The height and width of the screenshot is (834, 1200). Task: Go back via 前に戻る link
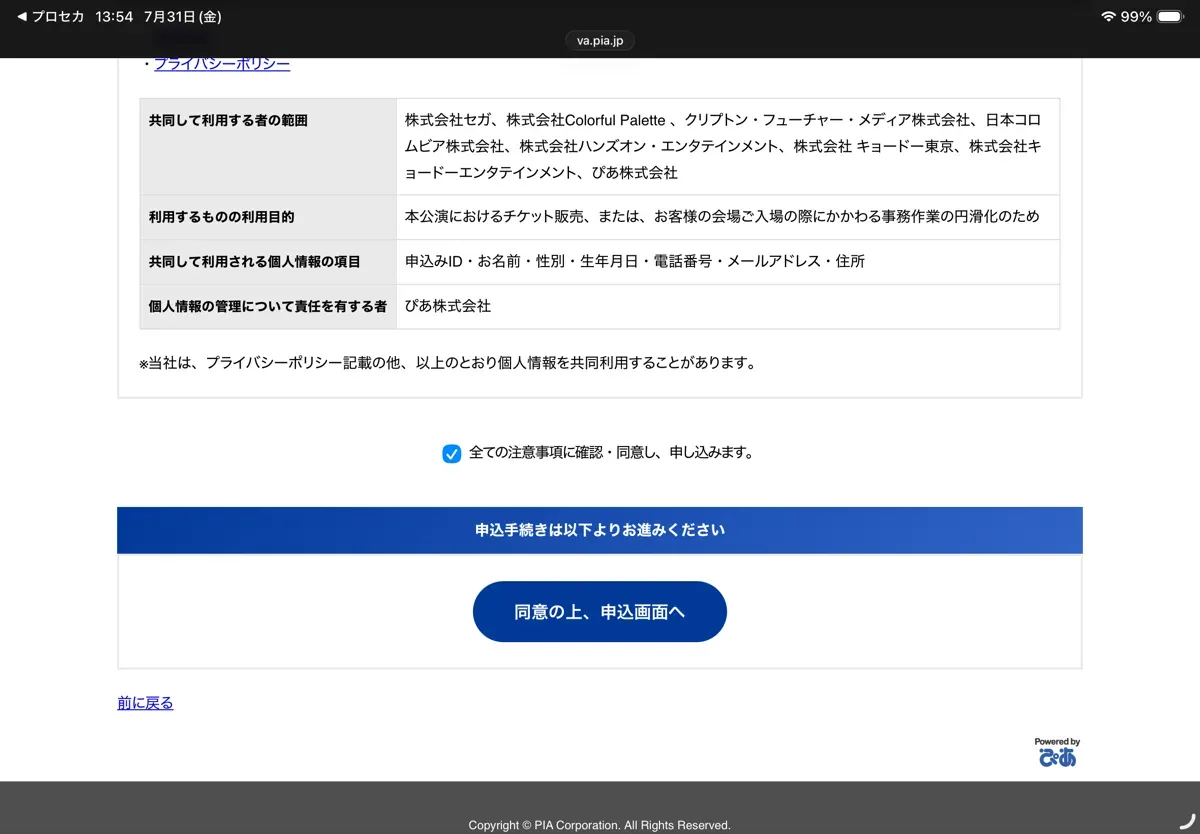(x=145, y=703)
